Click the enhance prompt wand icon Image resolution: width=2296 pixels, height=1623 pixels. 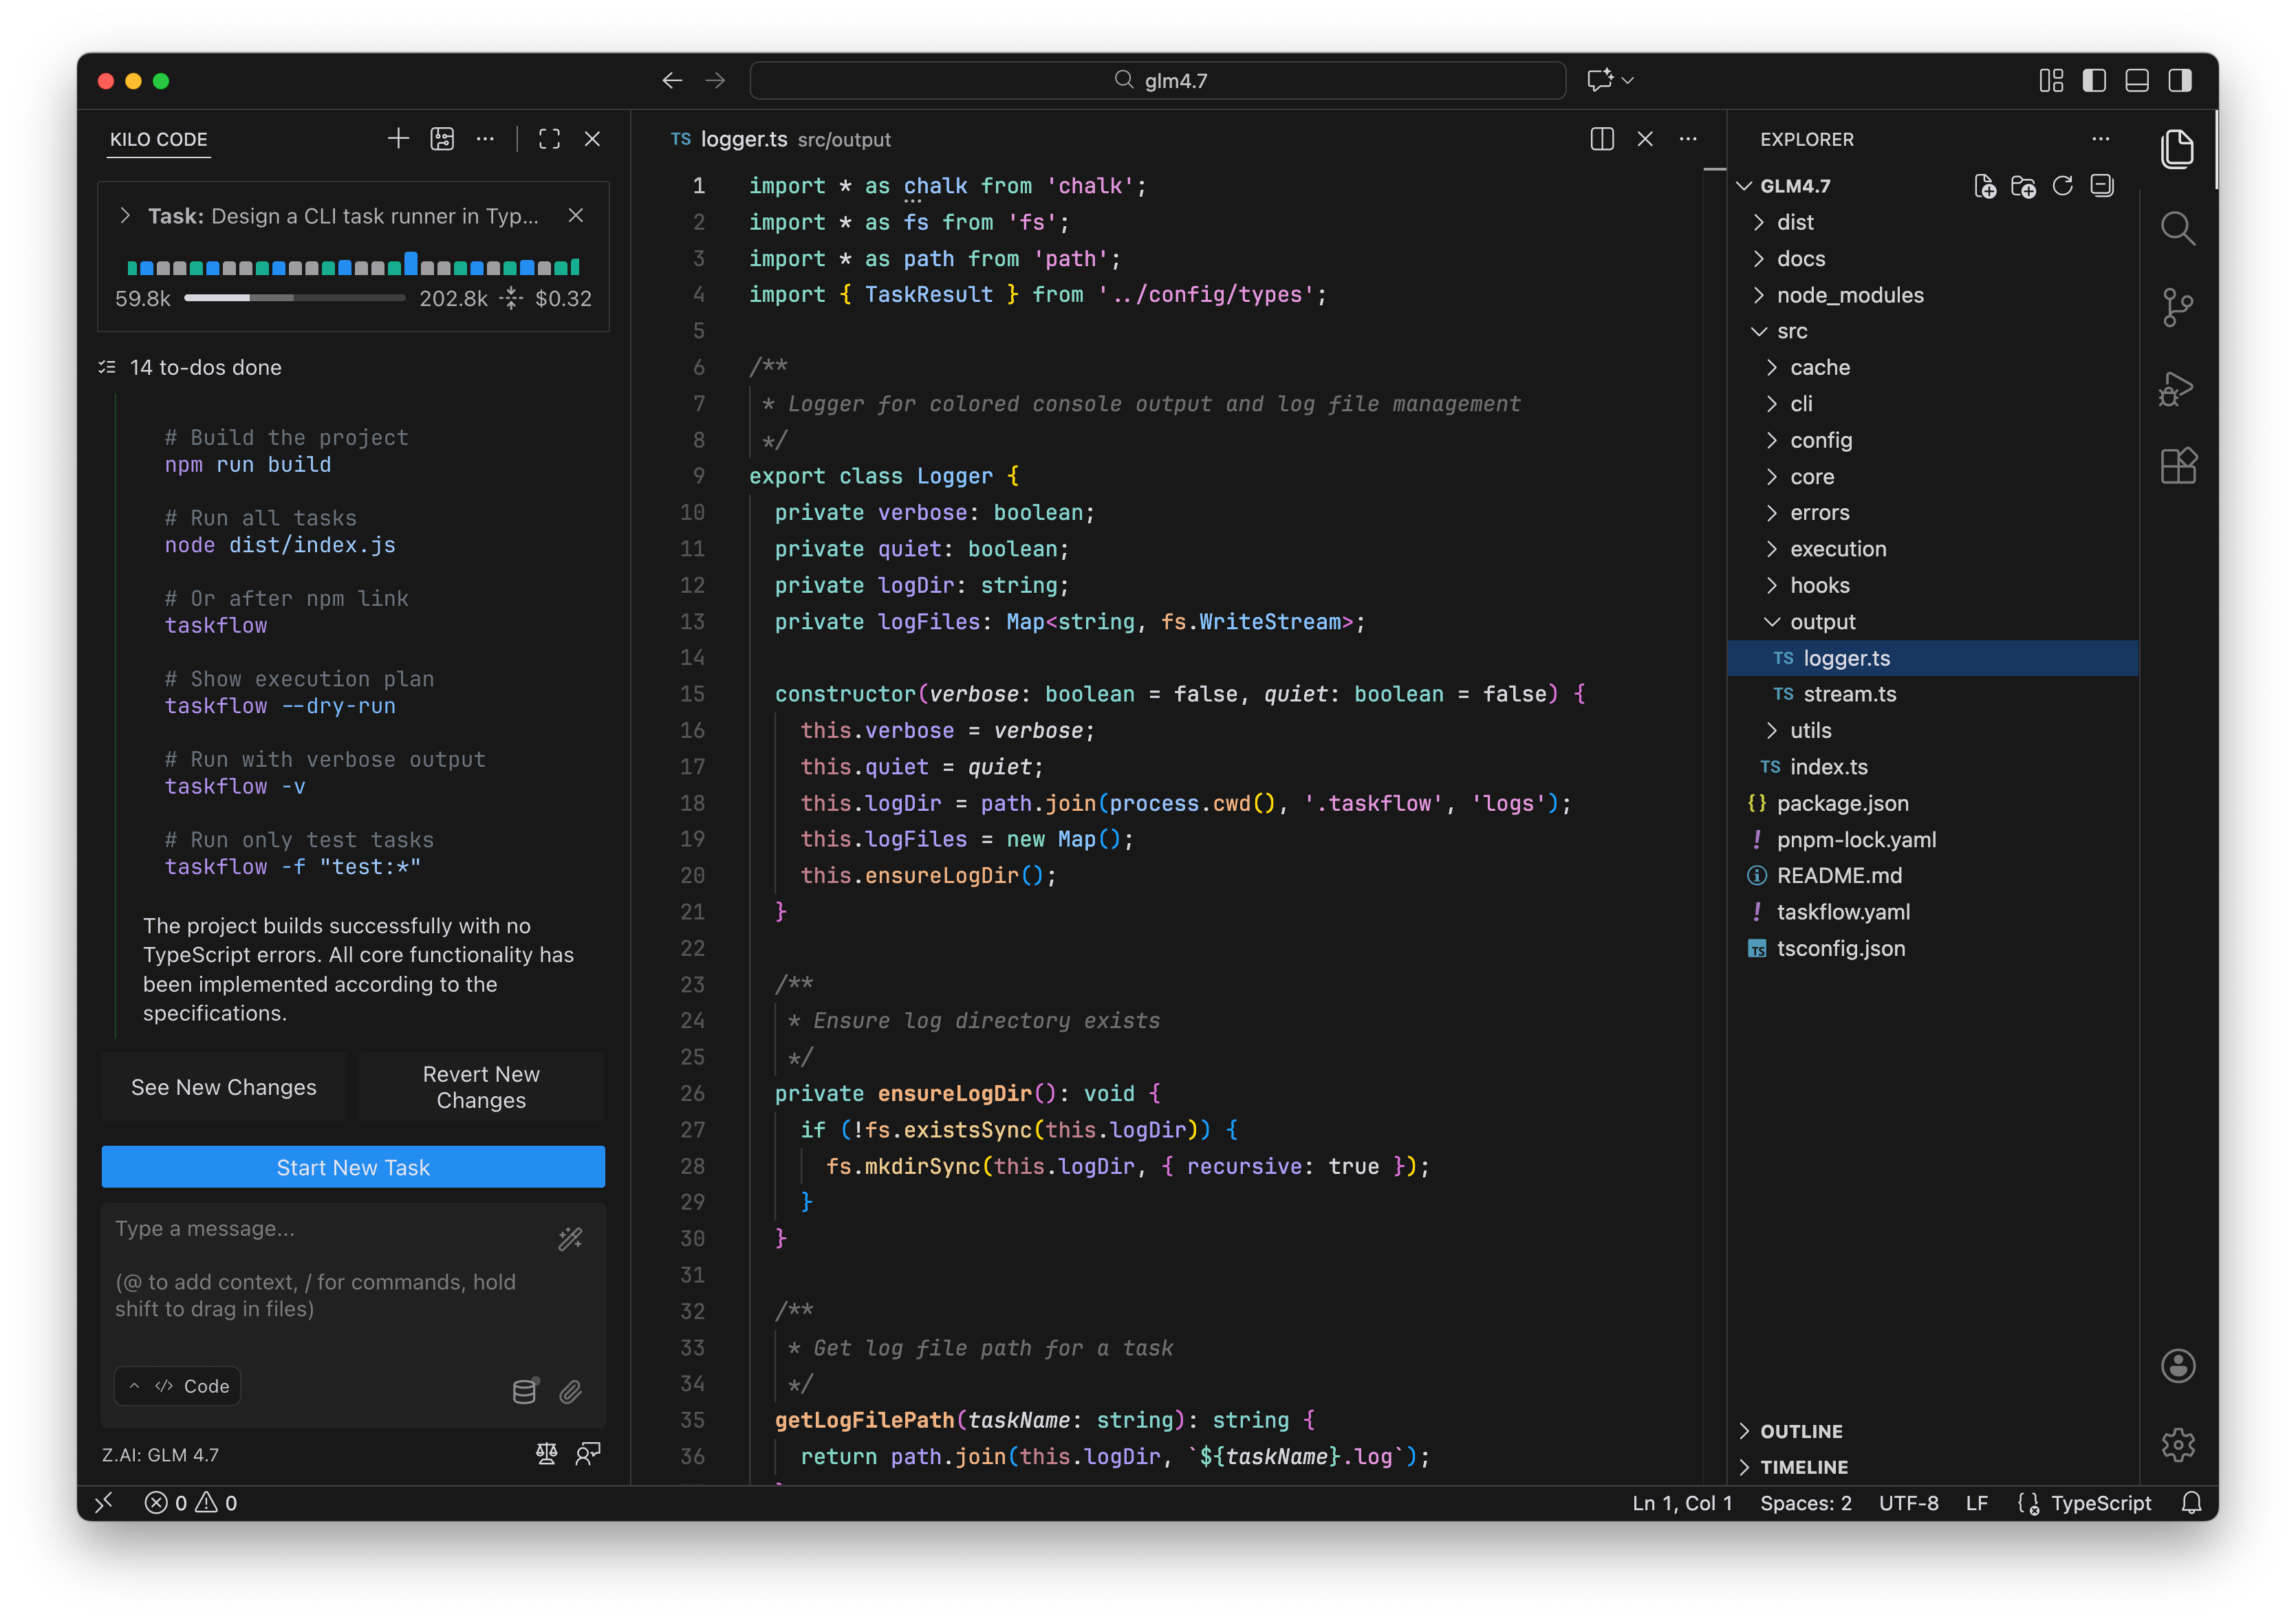pyautogui.click(x=570, y=1239)
